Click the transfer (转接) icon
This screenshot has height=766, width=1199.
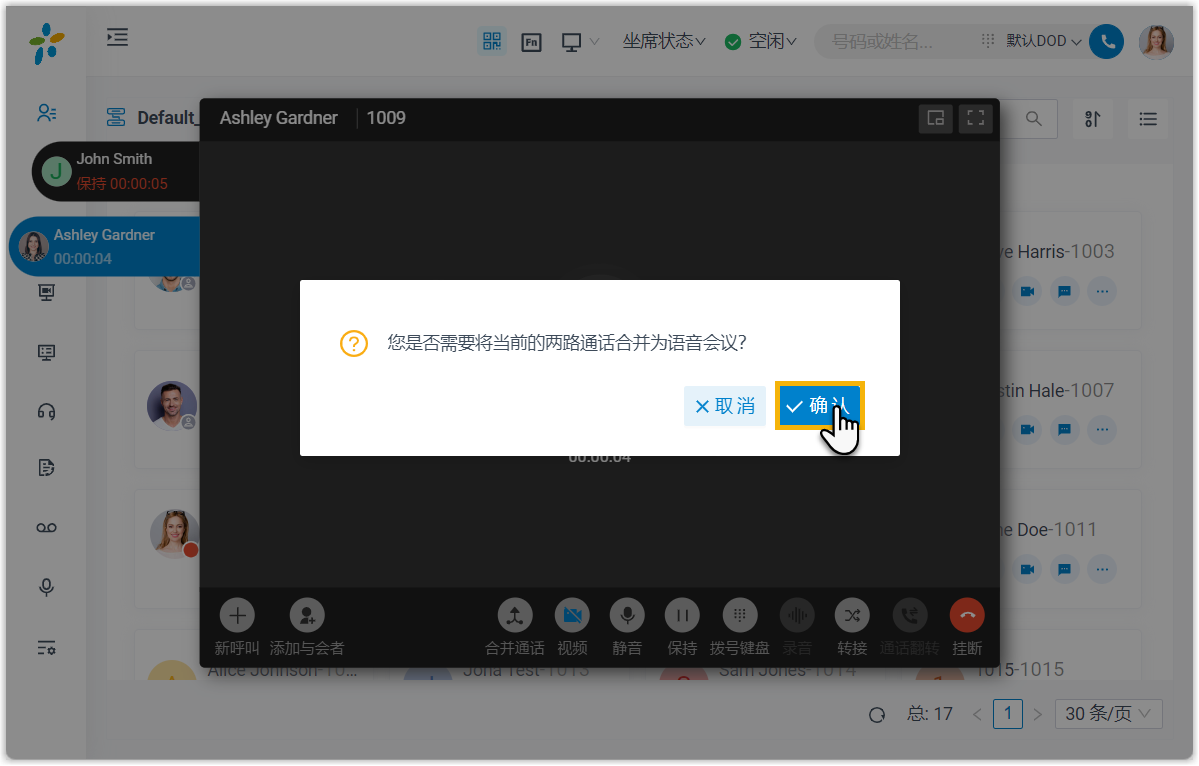tap(852, 615)
